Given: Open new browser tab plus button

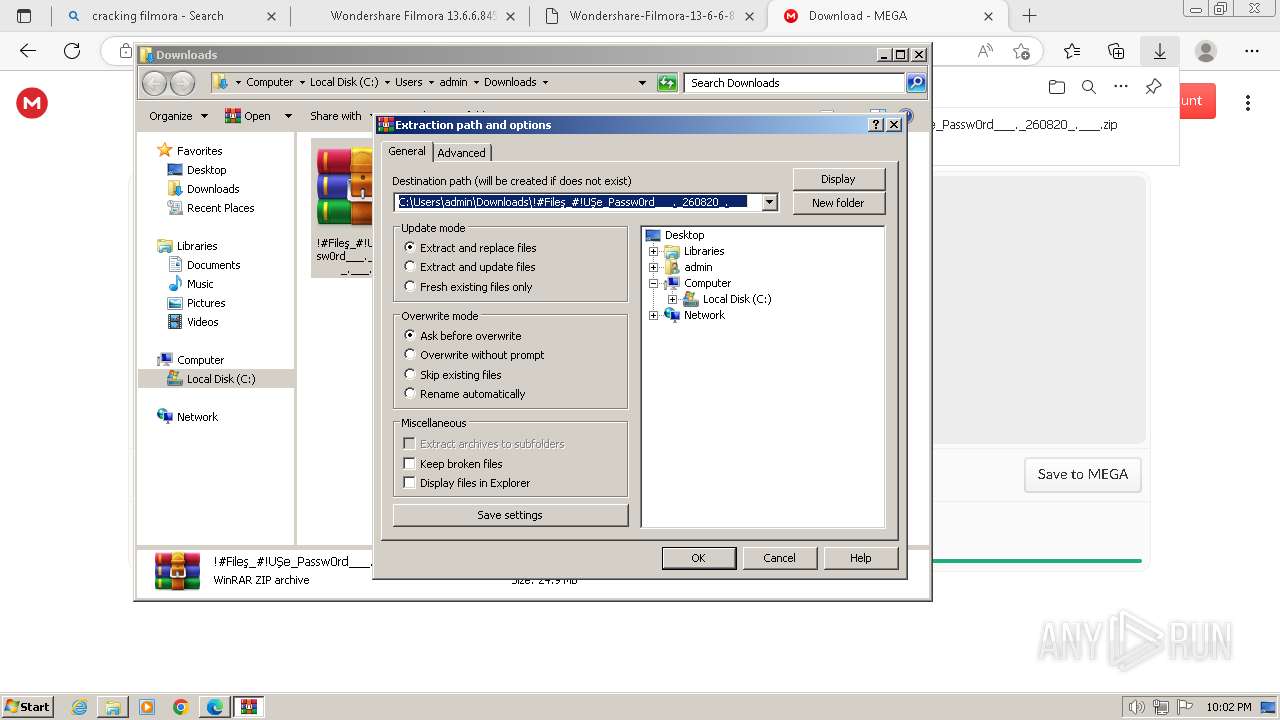Looking at the screenshot, I should pos(1029,16).
